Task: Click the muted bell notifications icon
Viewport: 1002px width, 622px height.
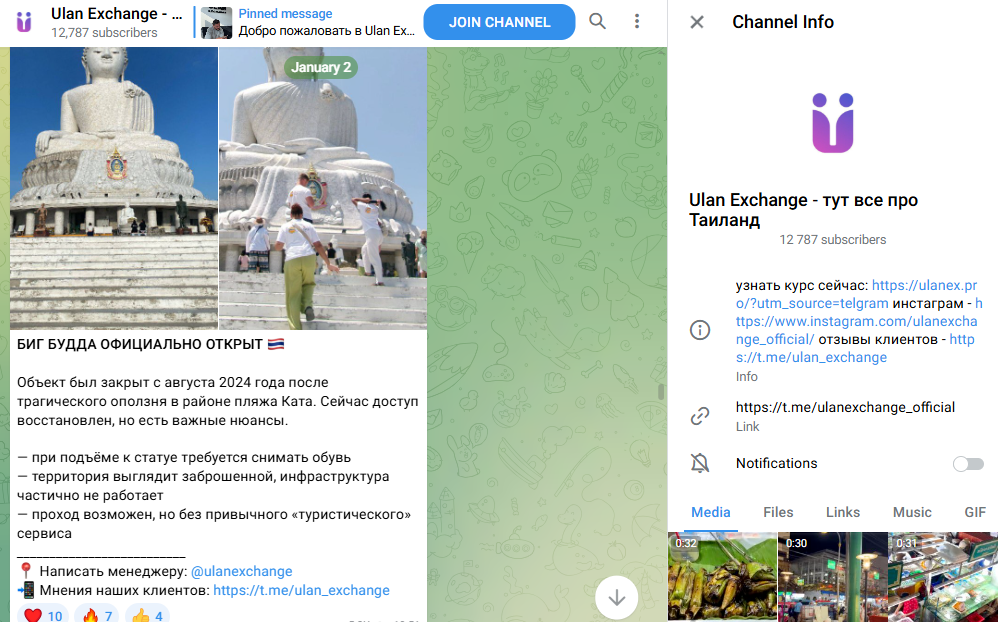Action: [x=700, y=463]
